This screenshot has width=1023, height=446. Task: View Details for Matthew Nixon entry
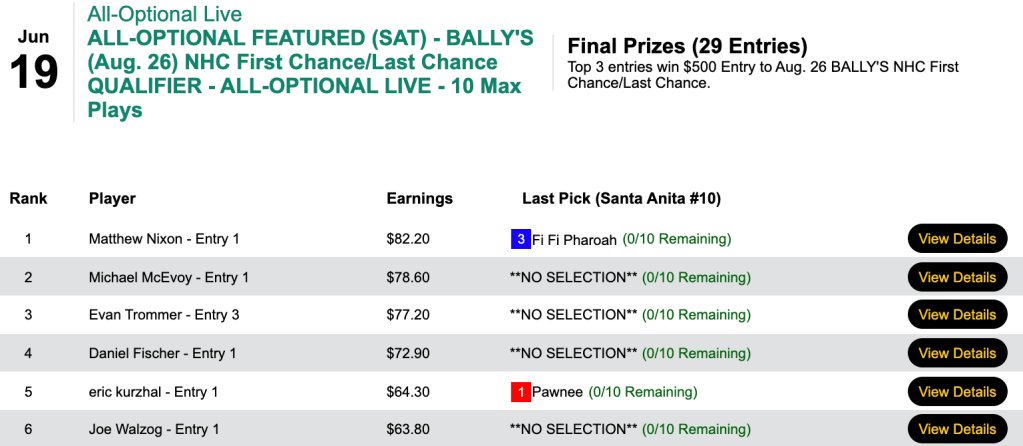click(x=957, y=239)
